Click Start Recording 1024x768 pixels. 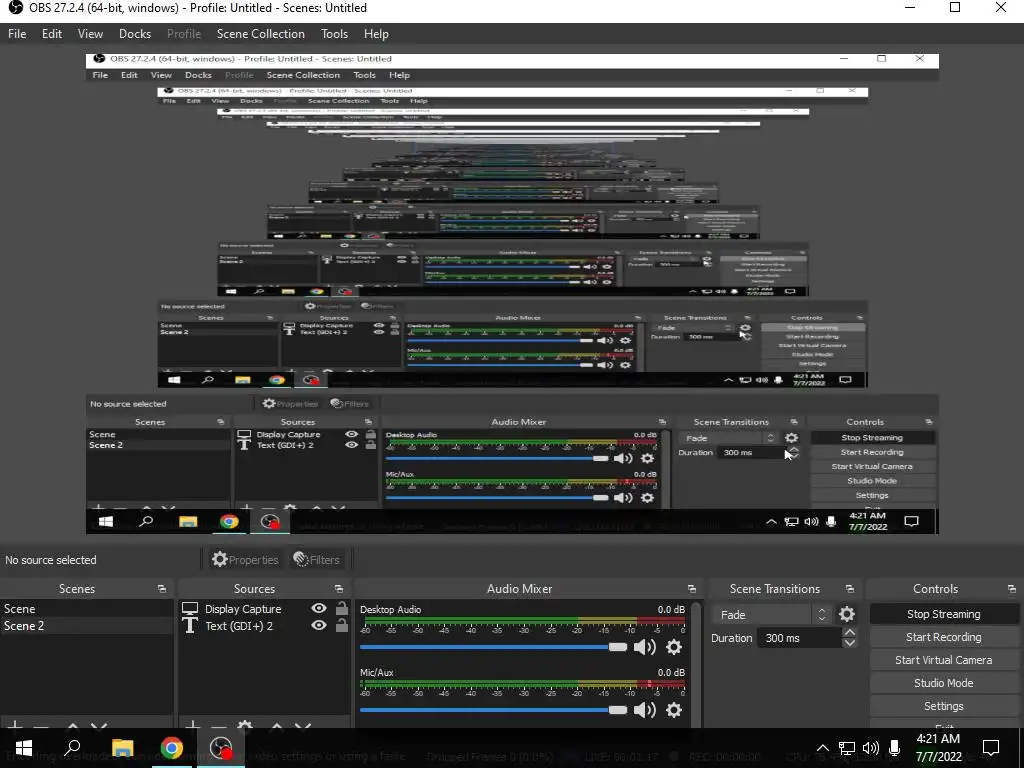(944, 637)
